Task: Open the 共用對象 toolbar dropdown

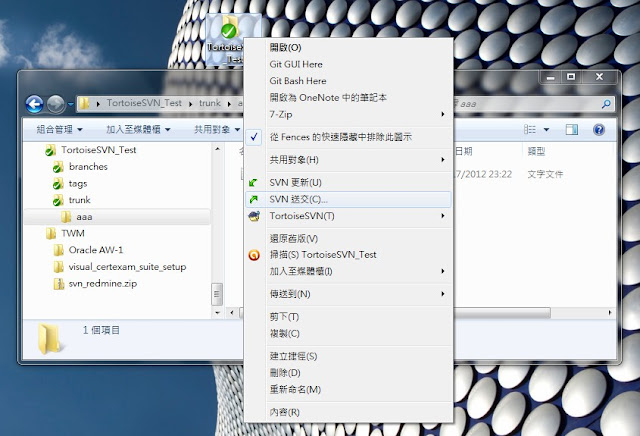Action: coord(217,130)
